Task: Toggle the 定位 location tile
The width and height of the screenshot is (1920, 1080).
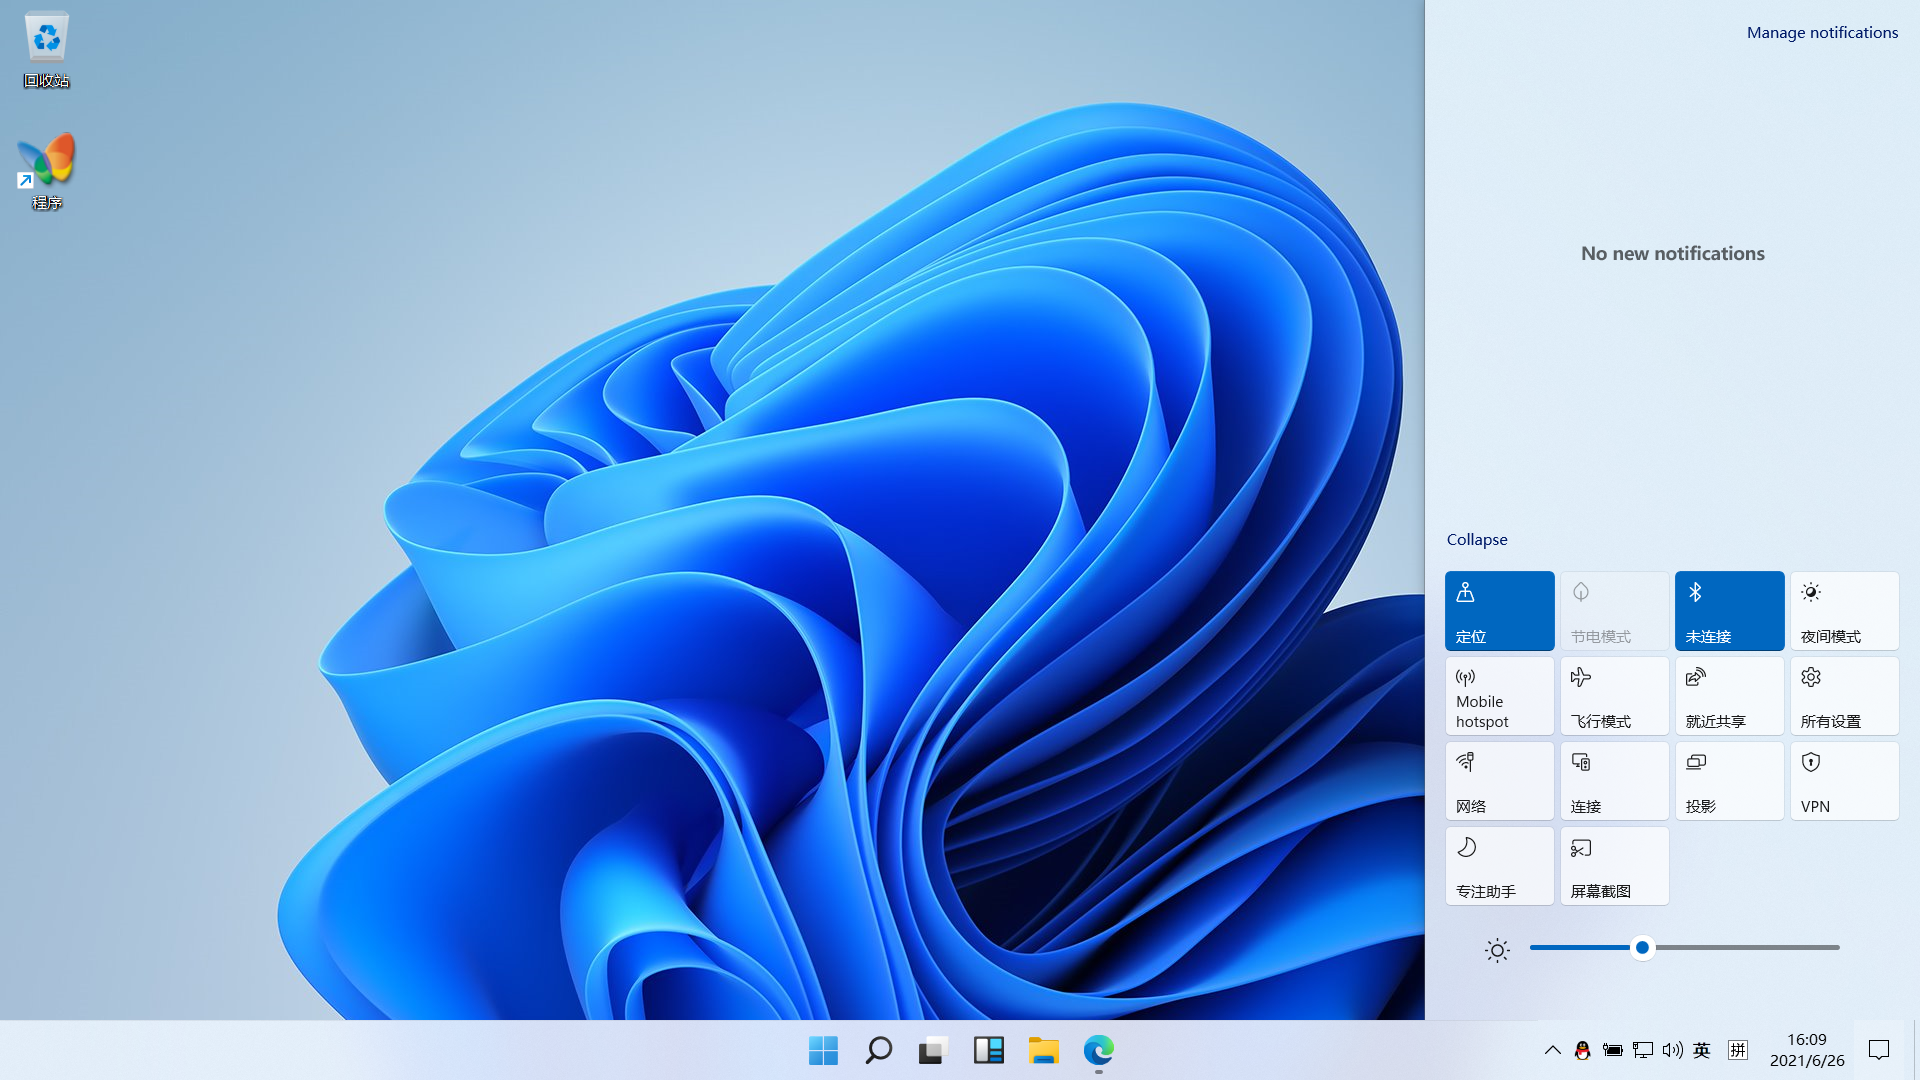Action: (x=1499, y=610)
